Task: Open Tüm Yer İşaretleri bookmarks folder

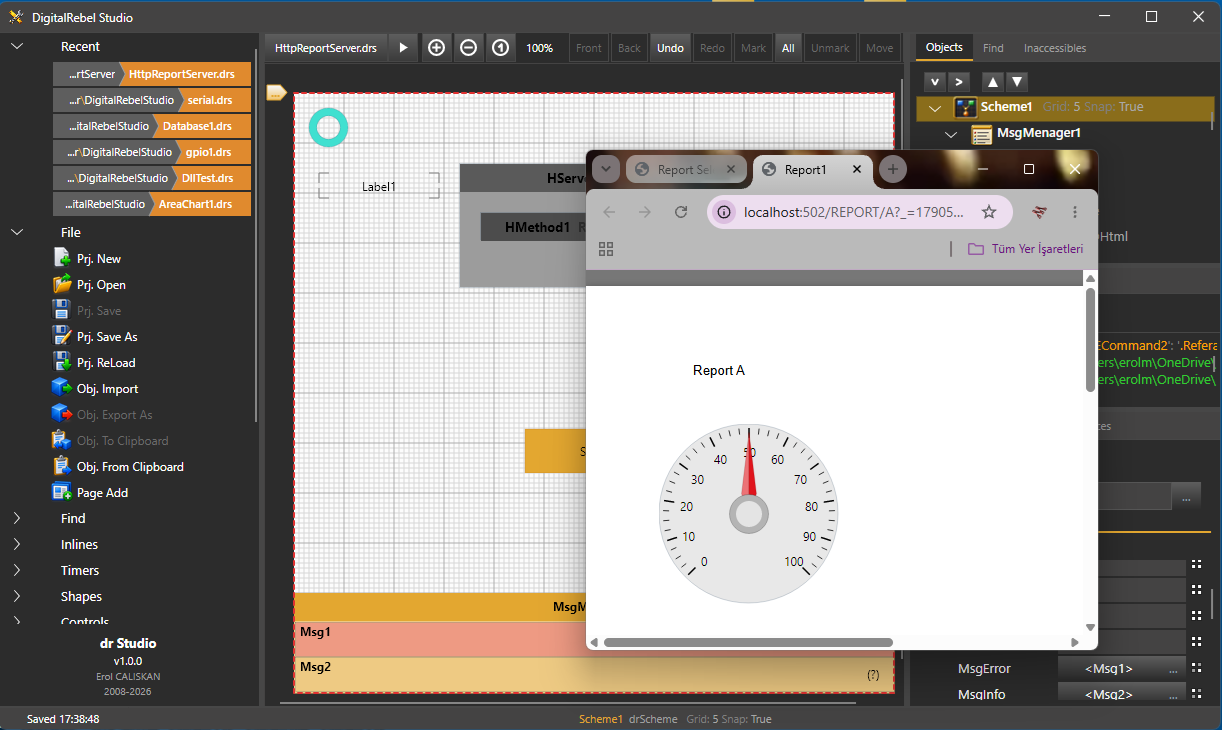Action: click(1025, 249)
